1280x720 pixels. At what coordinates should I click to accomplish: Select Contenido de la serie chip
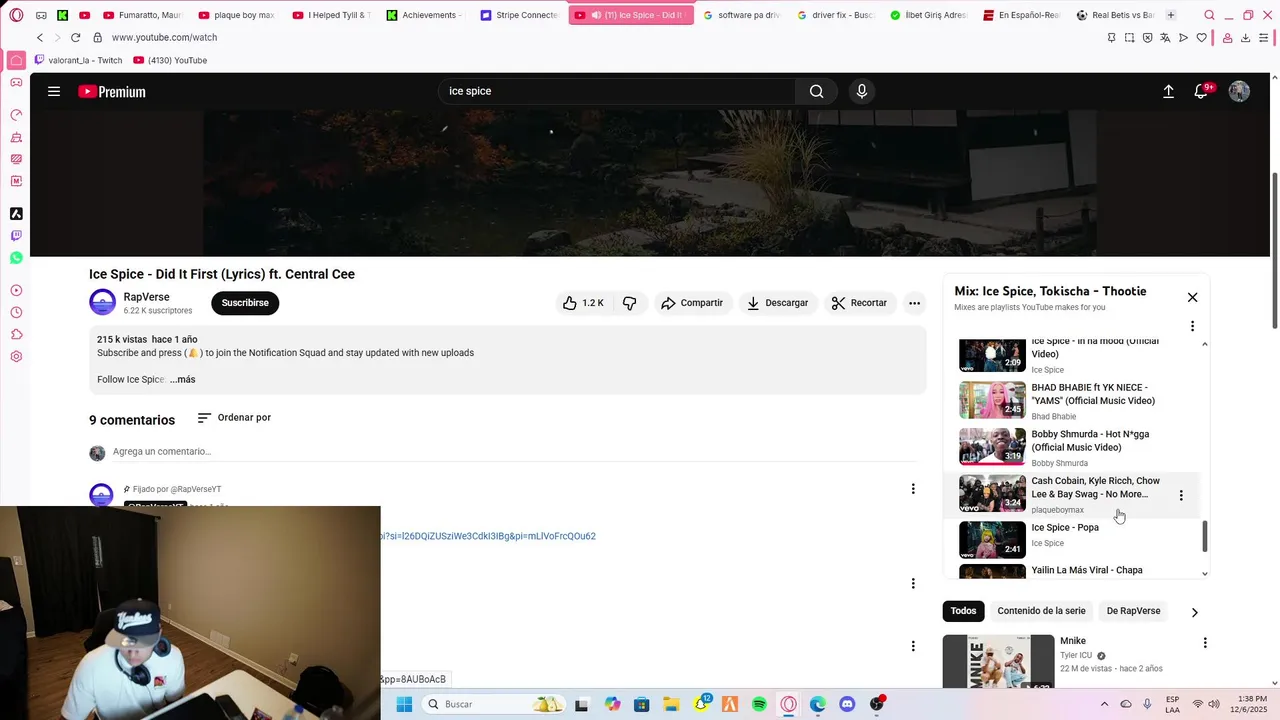pyautogui.click(x=1041, y=611)
